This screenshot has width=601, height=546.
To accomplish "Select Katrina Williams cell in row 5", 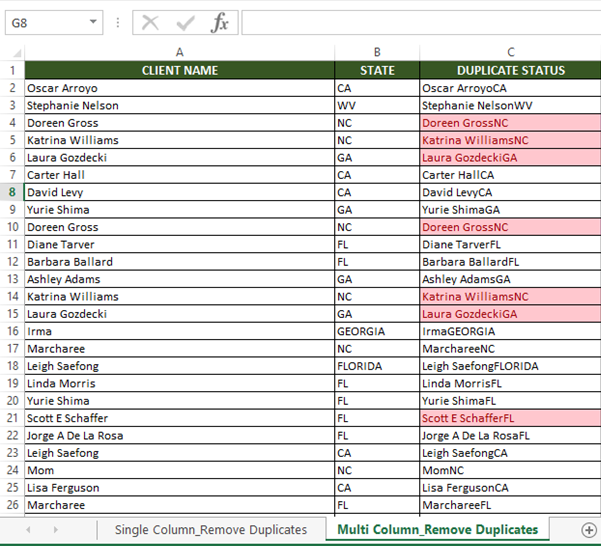I will (x=179, y=140).
